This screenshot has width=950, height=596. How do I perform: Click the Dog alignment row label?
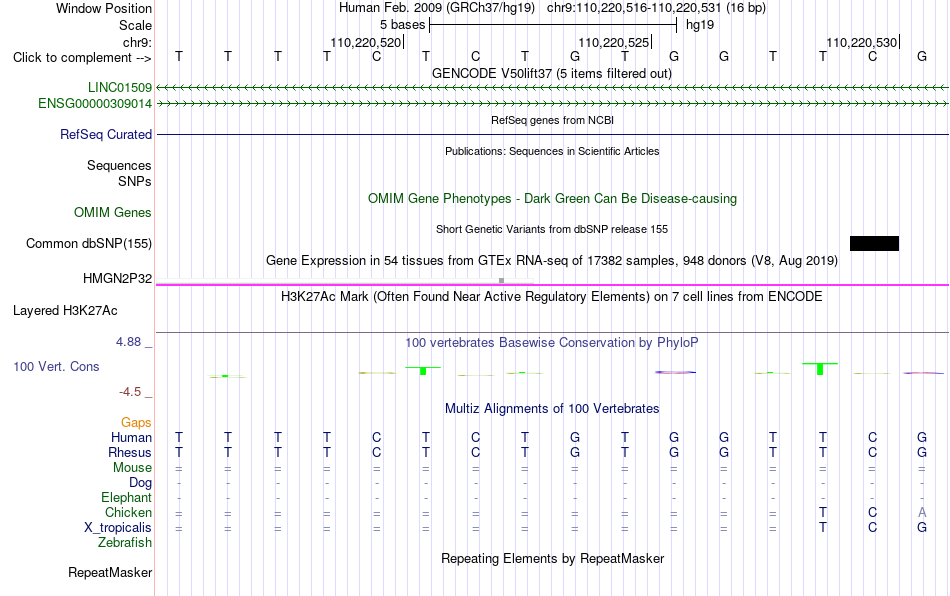pos(140,483)
